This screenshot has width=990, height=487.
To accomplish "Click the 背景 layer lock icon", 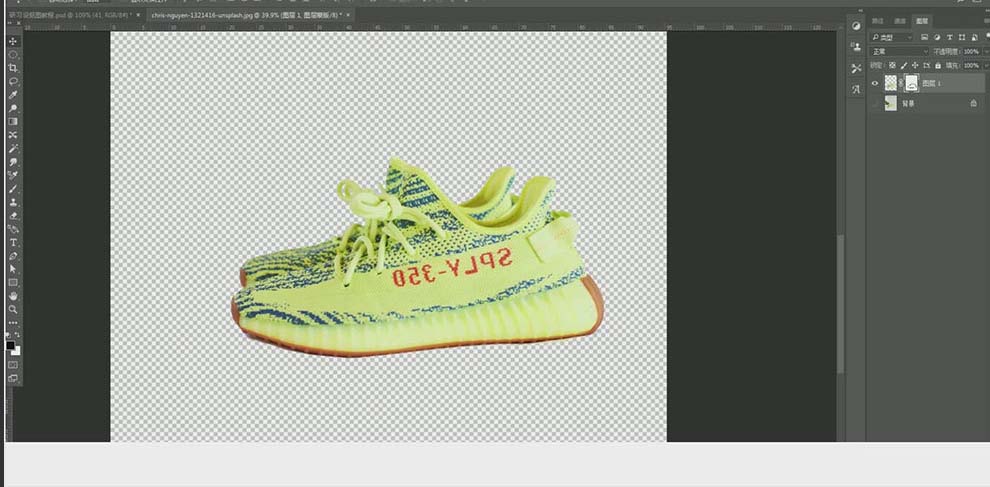I will tap(974, 103).
